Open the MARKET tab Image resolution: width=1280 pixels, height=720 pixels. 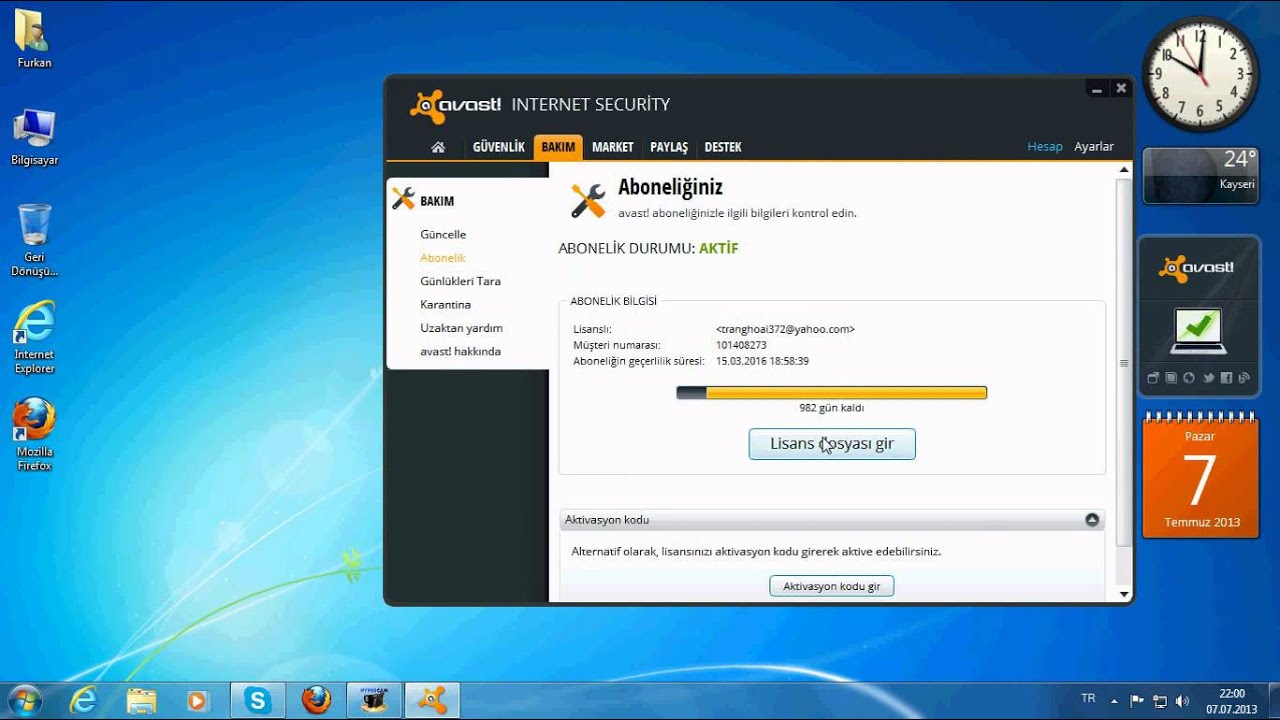pyautogui.click(x=613, y=147)
